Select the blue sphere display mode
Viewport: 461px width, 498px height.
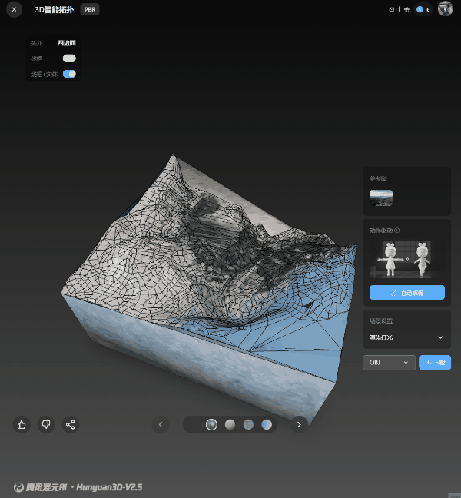click(267, 425)
